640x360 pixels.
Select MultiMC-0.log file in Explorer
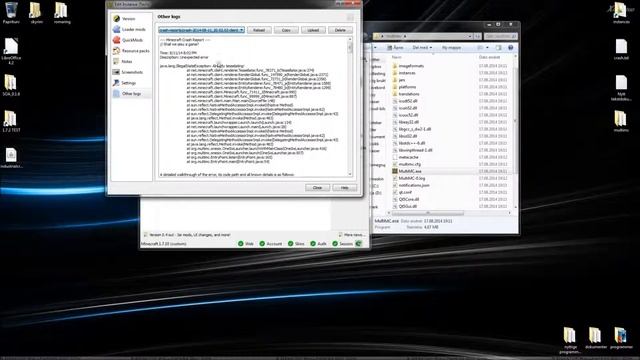411,178
